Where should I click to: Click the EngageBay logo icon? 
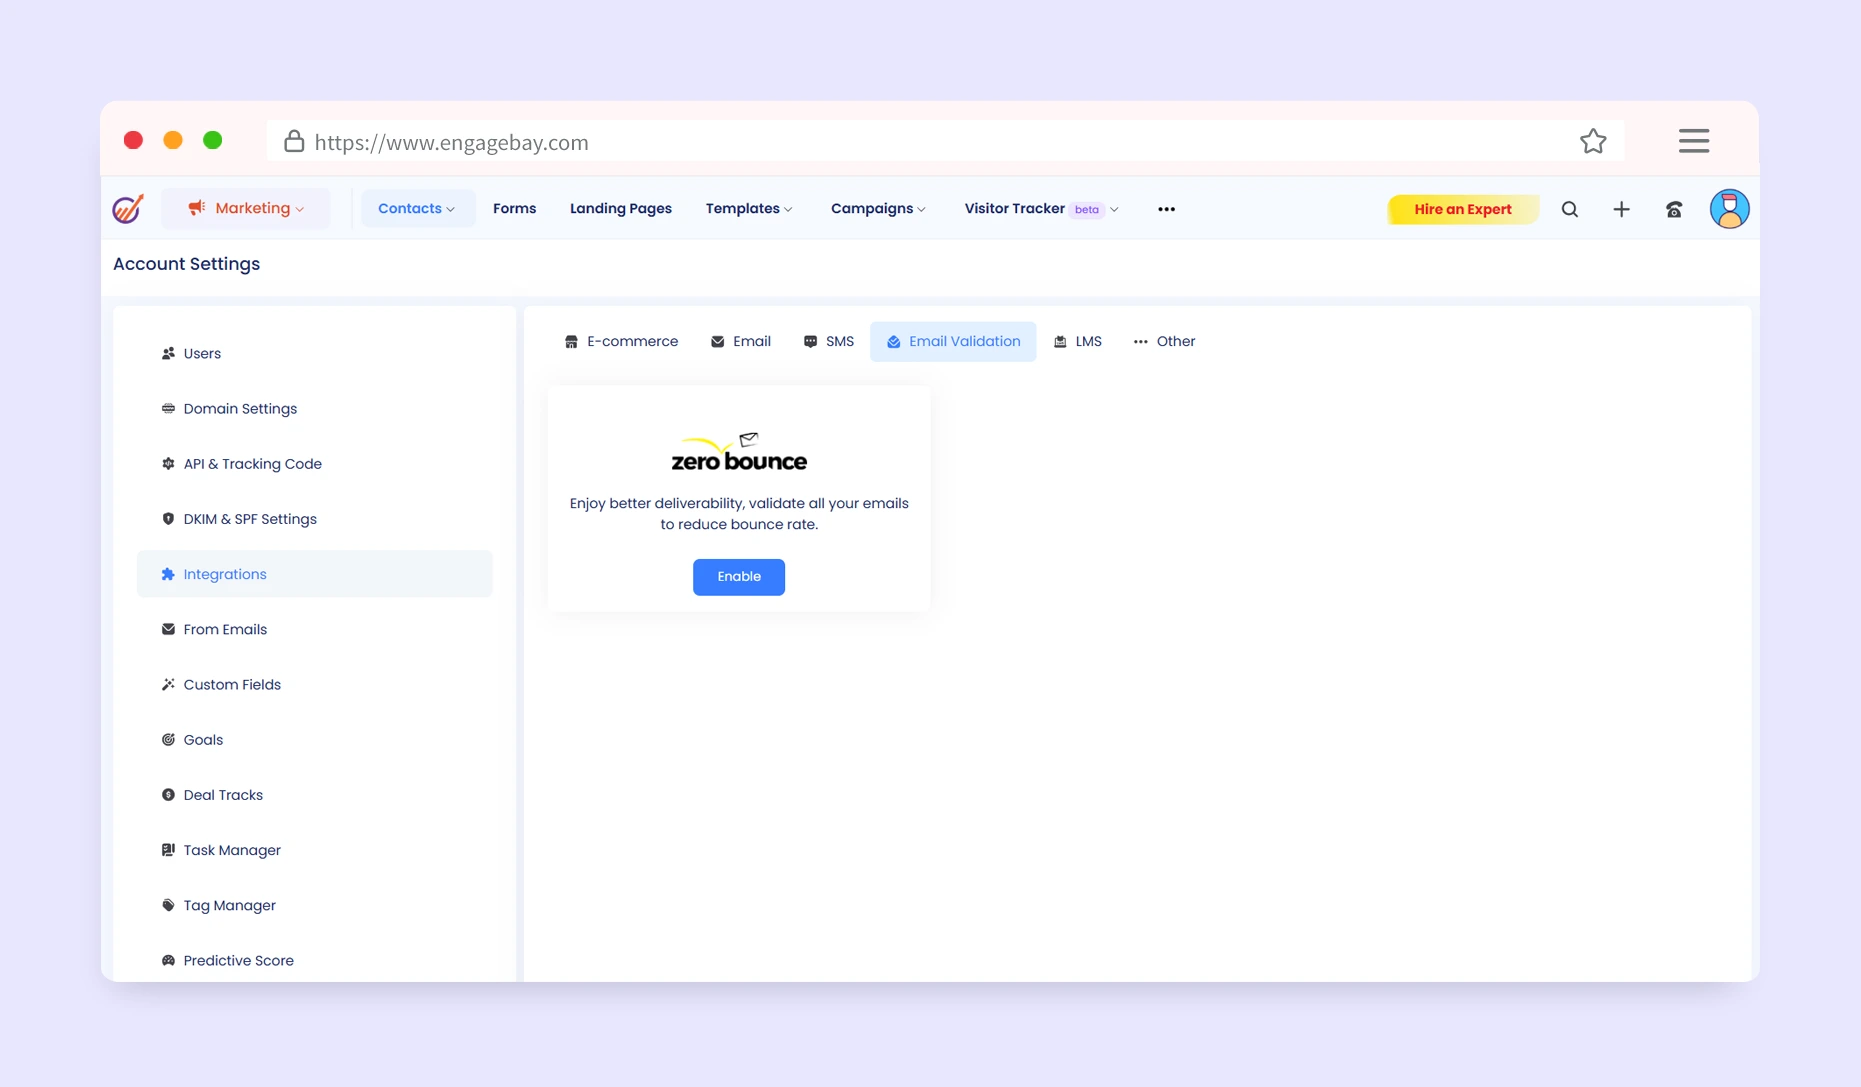point(128,209)
